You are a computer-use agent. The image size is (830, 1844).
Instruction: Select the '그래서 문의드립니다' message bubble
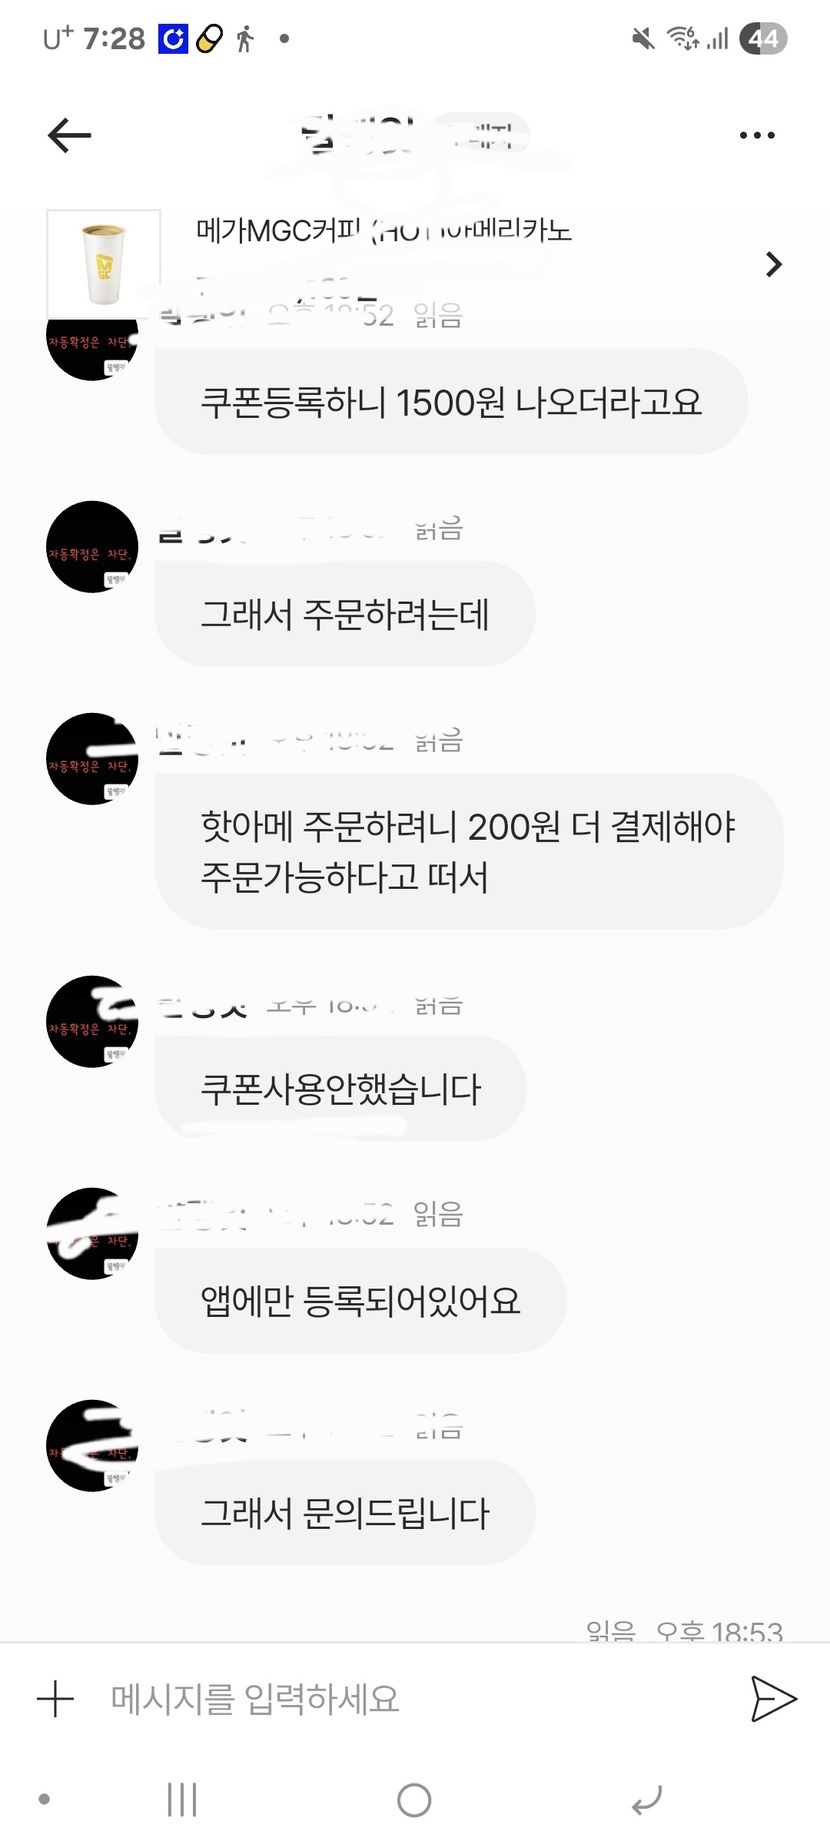coord(345,1512)
